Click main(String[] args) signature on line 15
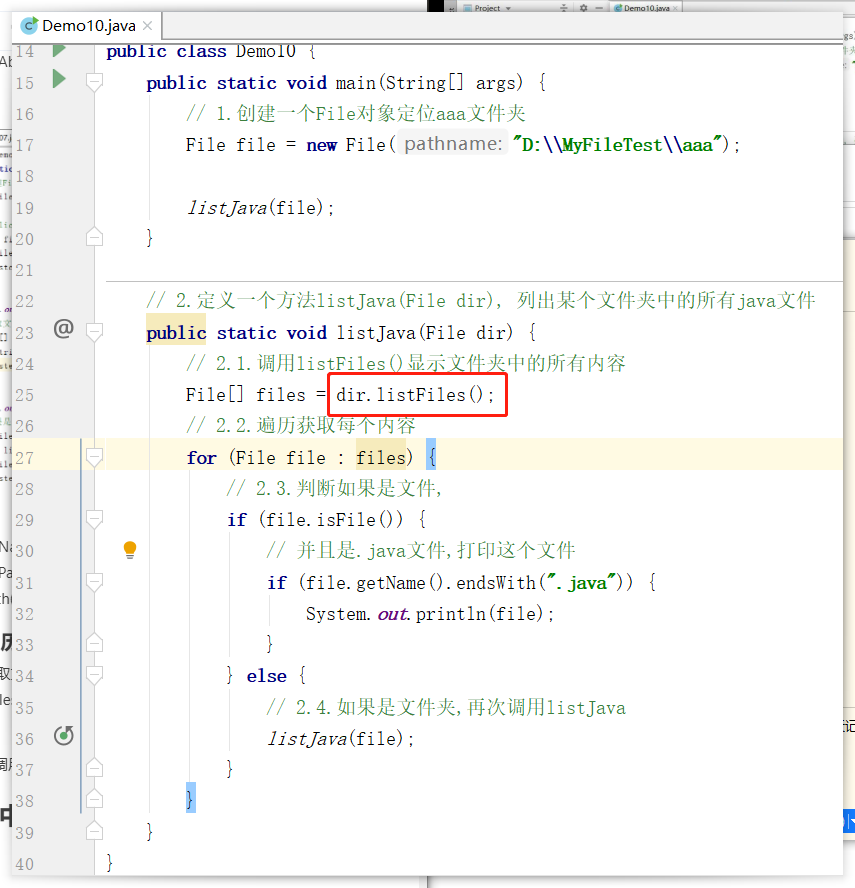The height and width of the screenshot is (888, 855). point(429,83)
